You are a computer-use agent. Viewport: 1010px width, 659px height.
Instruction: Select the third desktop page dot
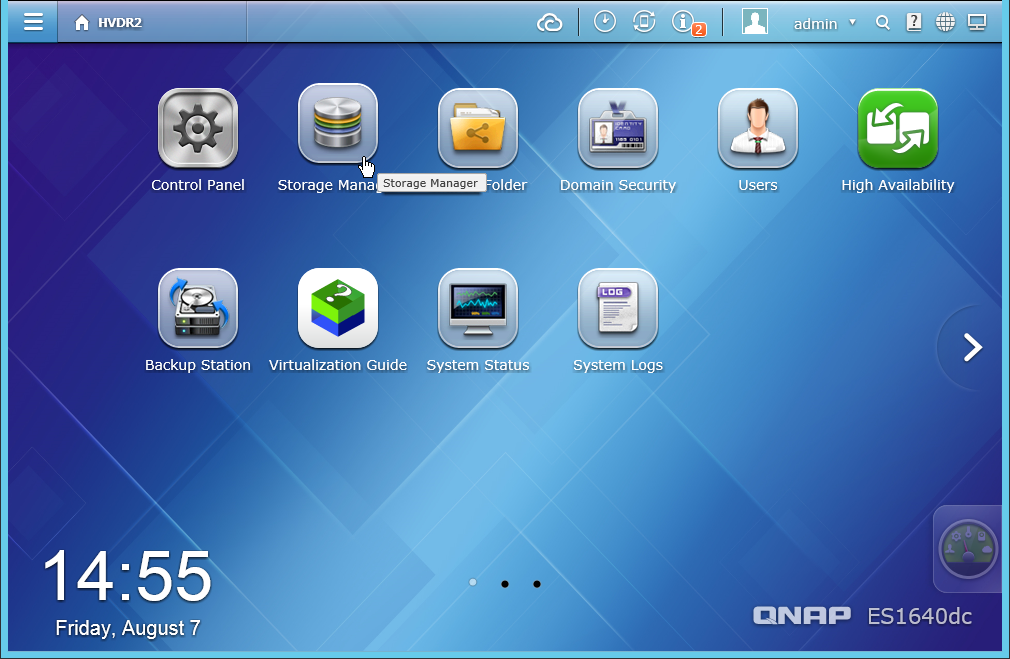[537, 584]
